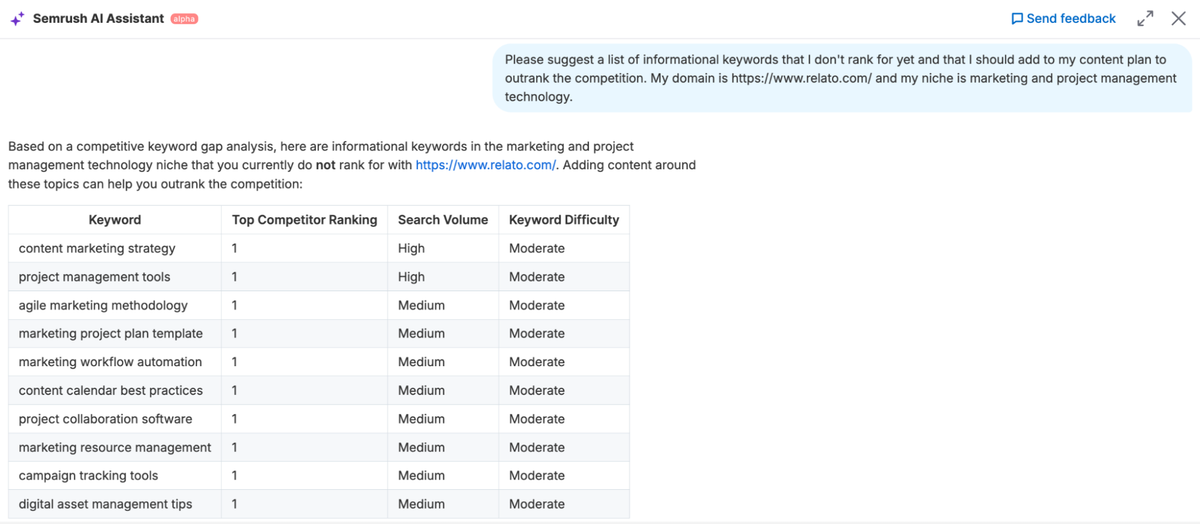Click the Send feedback speech bubble icon
This screenshot has height=524, width=1200.
(1017, 19)
